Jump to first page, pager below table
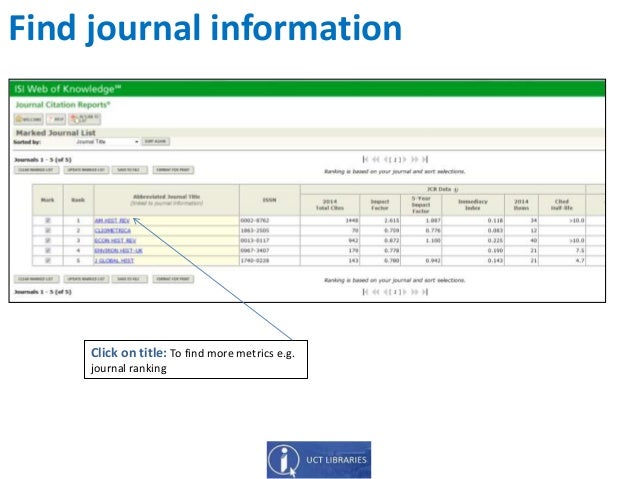 point(365,292)
